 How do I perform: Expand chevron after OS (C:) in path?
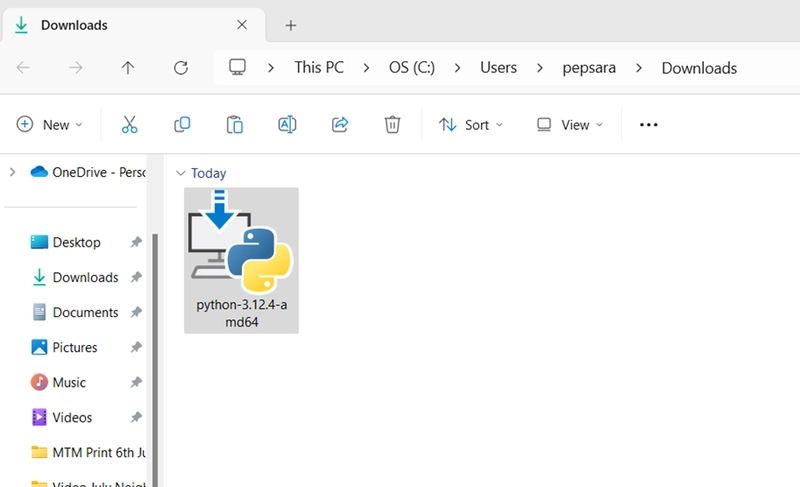pos(458,68)
